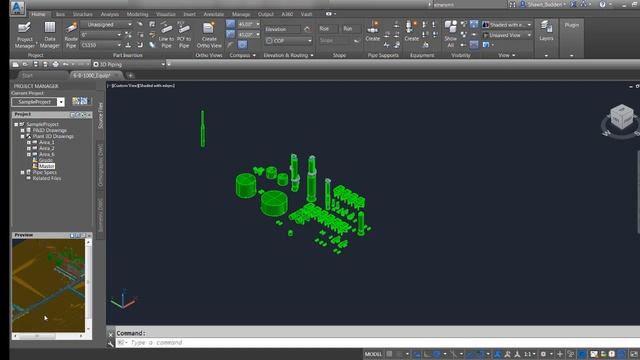Click the Preview panel horizontal scrollbar
Viewport: 640px width, 360px height.
point(48,336)
